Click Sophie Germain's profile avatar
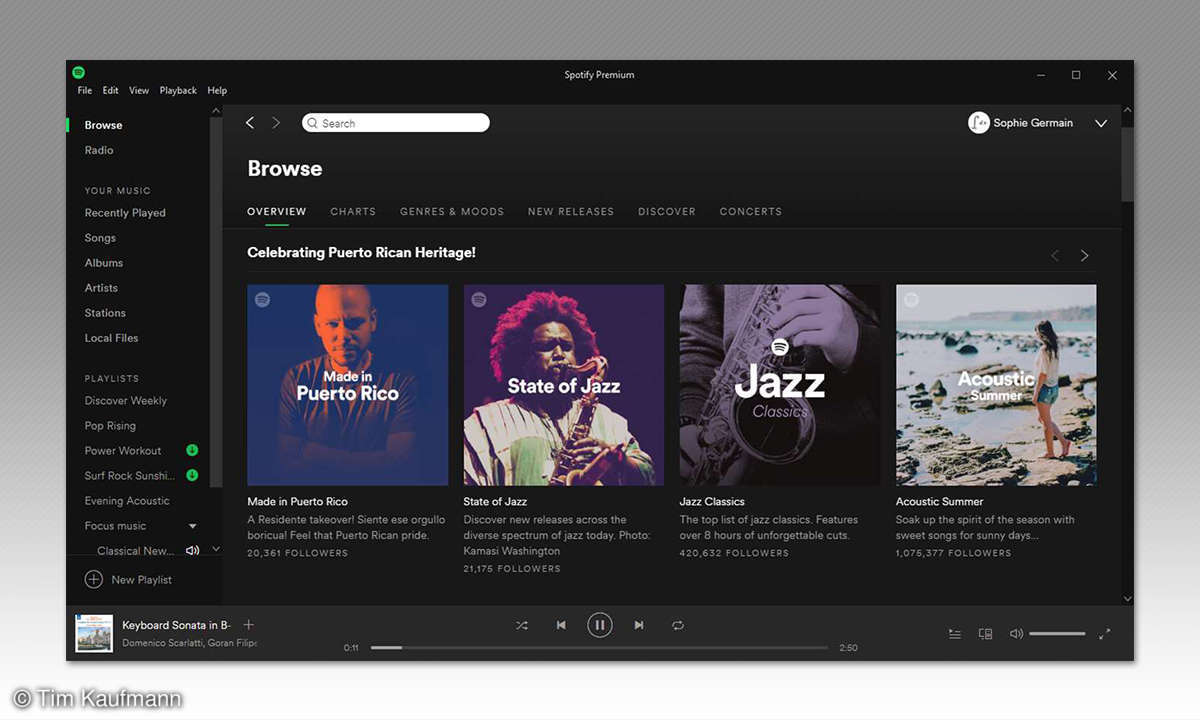 (x=979, y=123)
